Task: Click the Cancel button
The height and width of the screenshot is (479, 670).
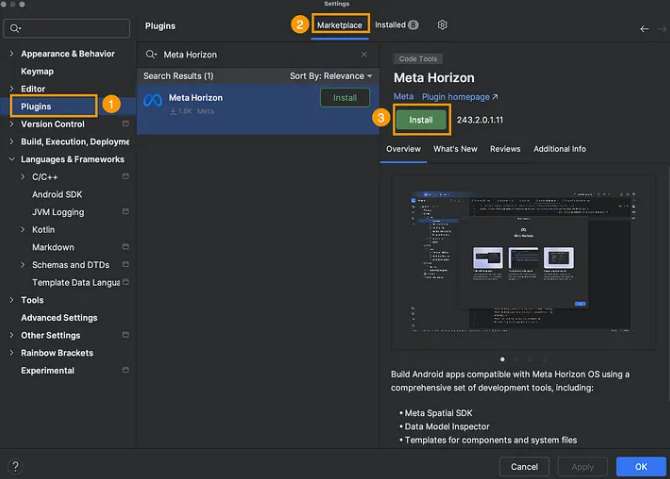Action: [524, 467]
